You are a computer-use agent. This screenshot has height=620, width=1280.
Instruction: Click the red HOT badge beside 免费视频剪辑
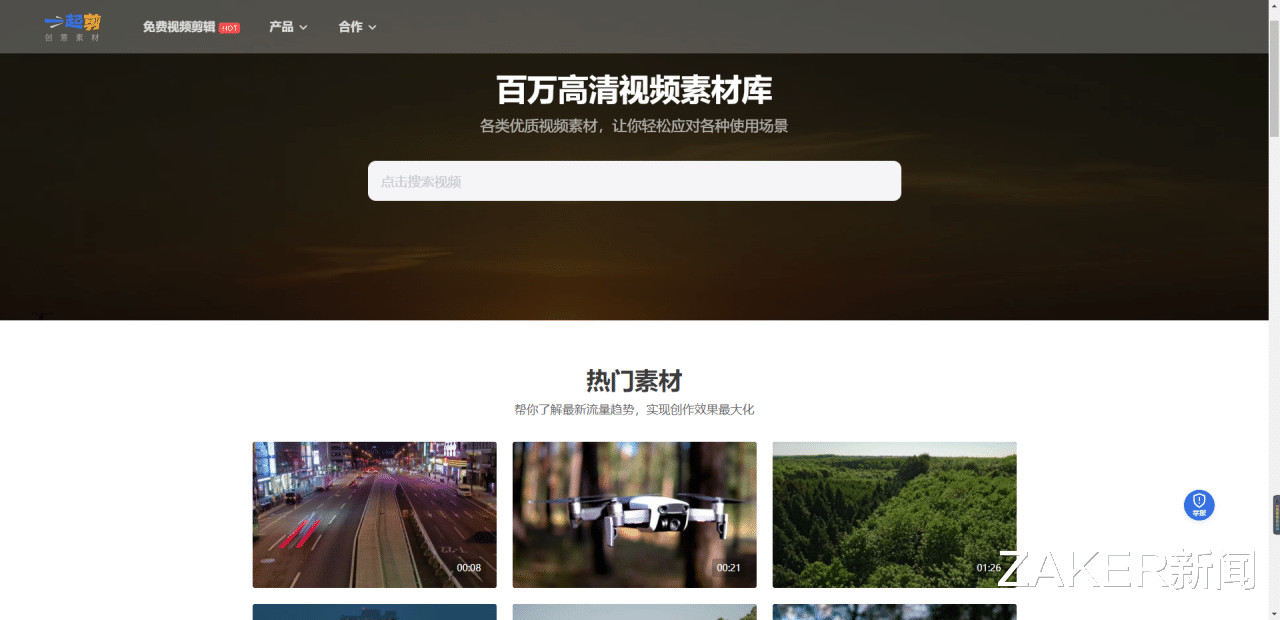pyautogui.click(x=229, y=28)
